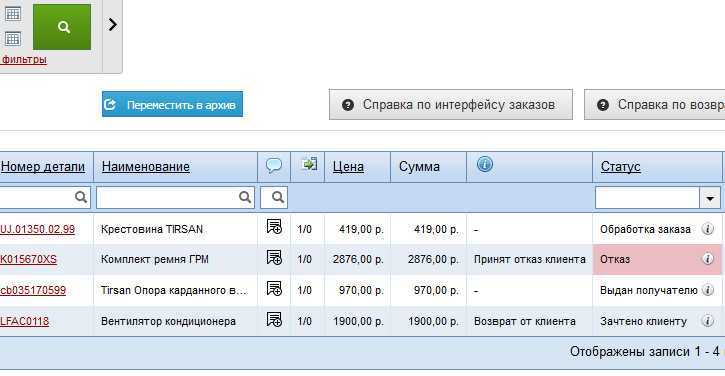Image resolution: width=725 pixels, height=376 pixels.
Task: Click the part number filter search field
Action: [45, 197]
